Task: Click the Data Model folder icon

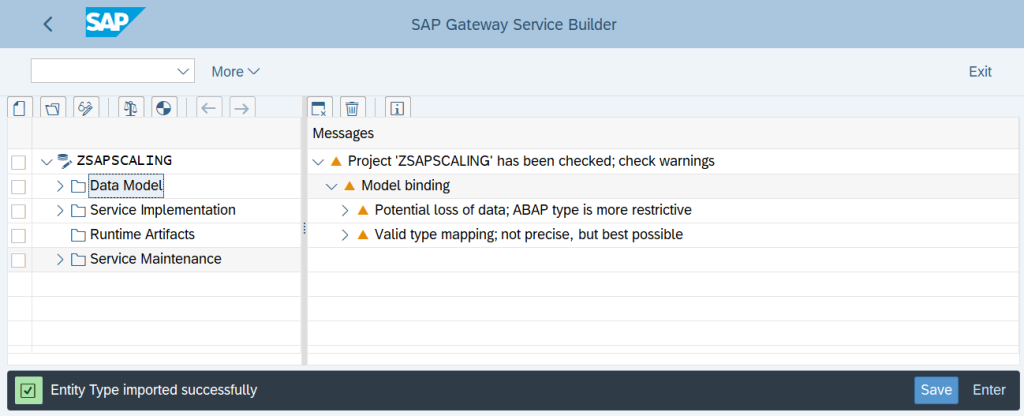Action: coord(78,187)
